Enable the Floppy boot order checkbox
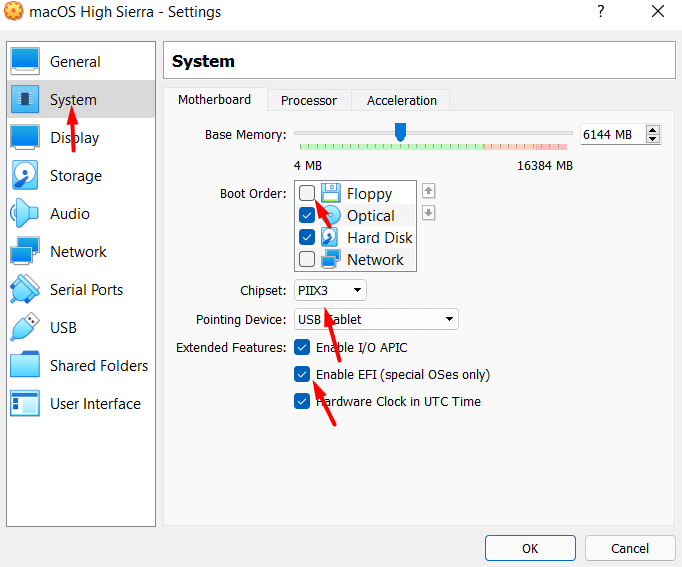The height and width of the screenshot is (567, 682). [x=307, y=194]
